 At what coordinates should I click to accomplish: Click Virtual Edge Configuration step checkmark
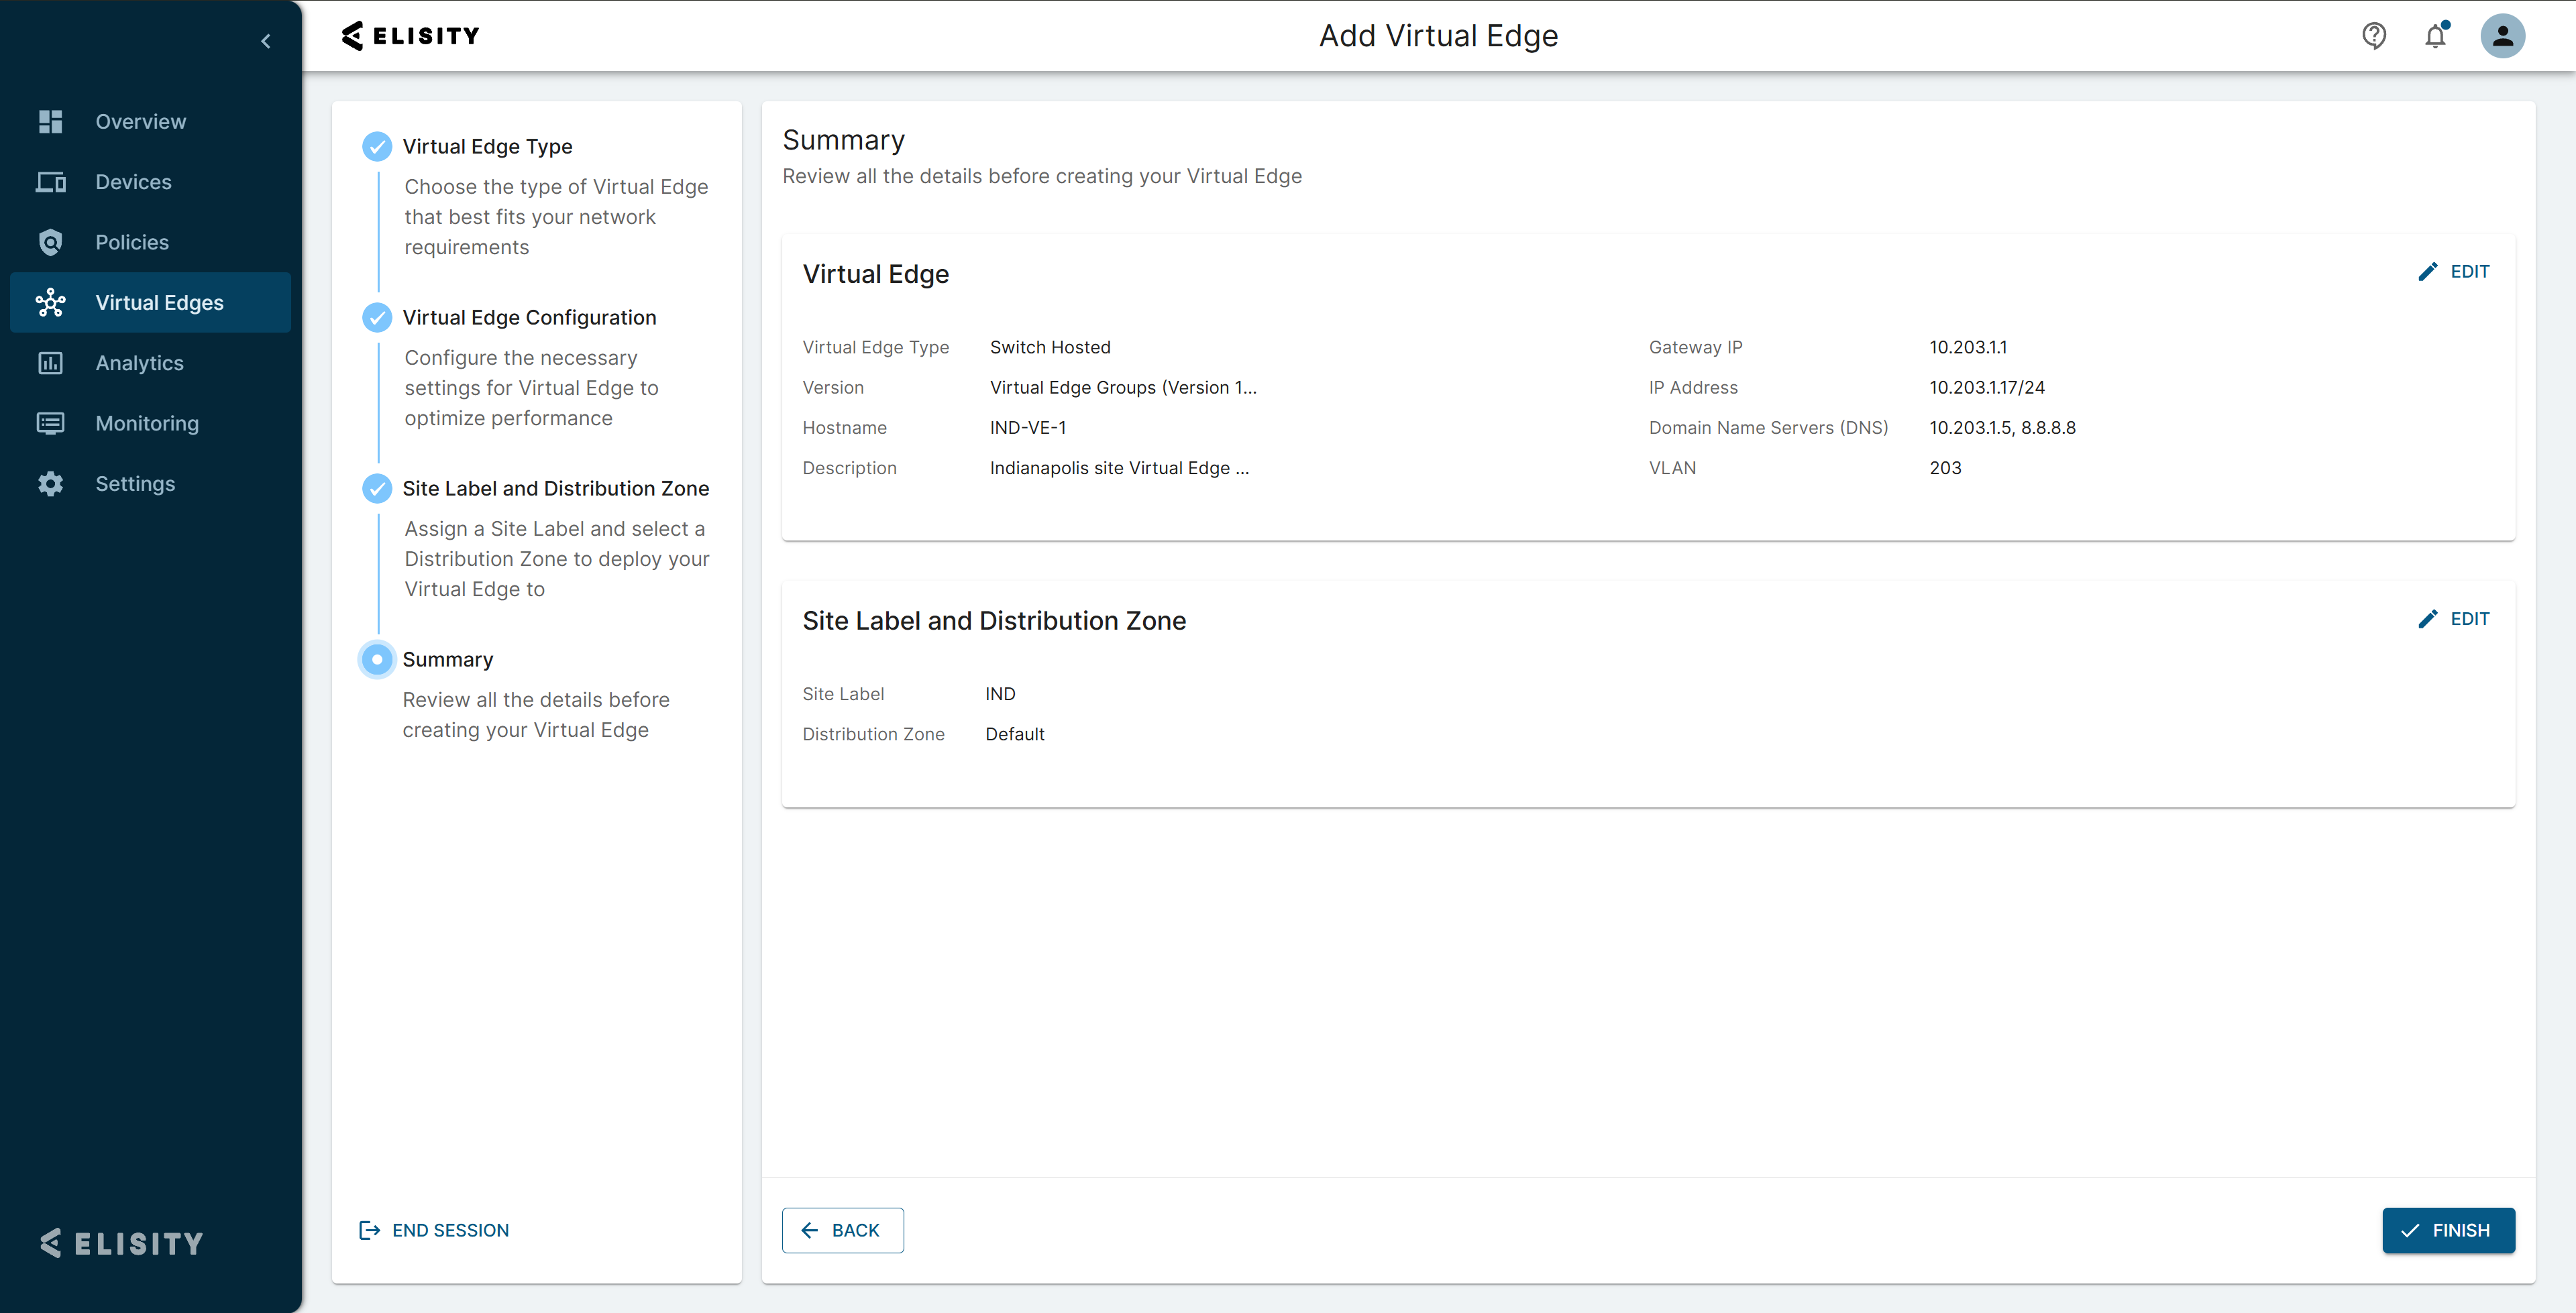(377, 317)
